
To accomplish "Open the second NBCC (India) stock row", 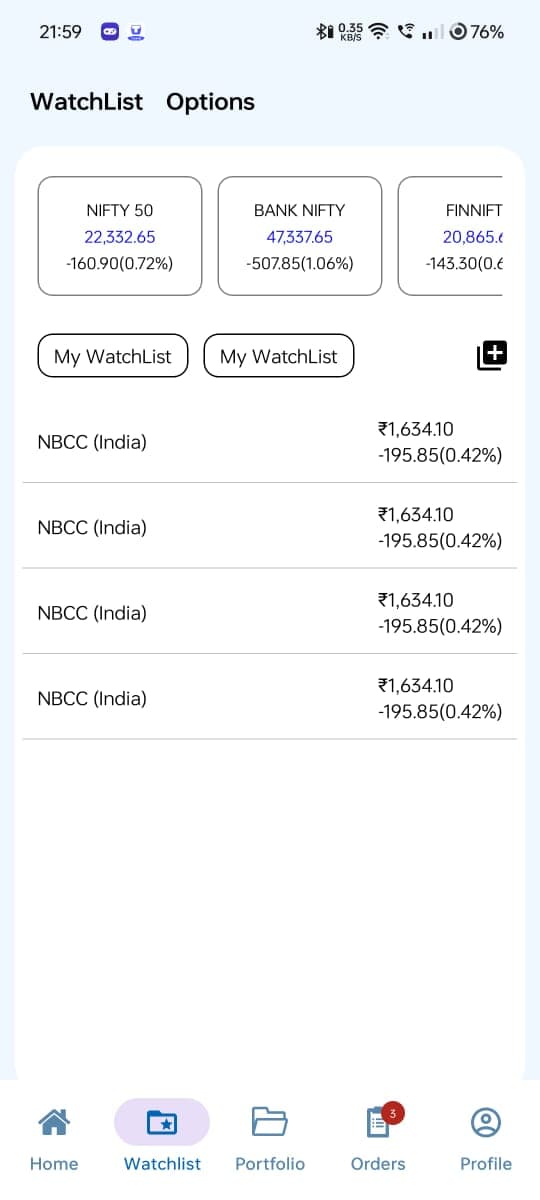I will pyautogui.click(x=270, y=527).
